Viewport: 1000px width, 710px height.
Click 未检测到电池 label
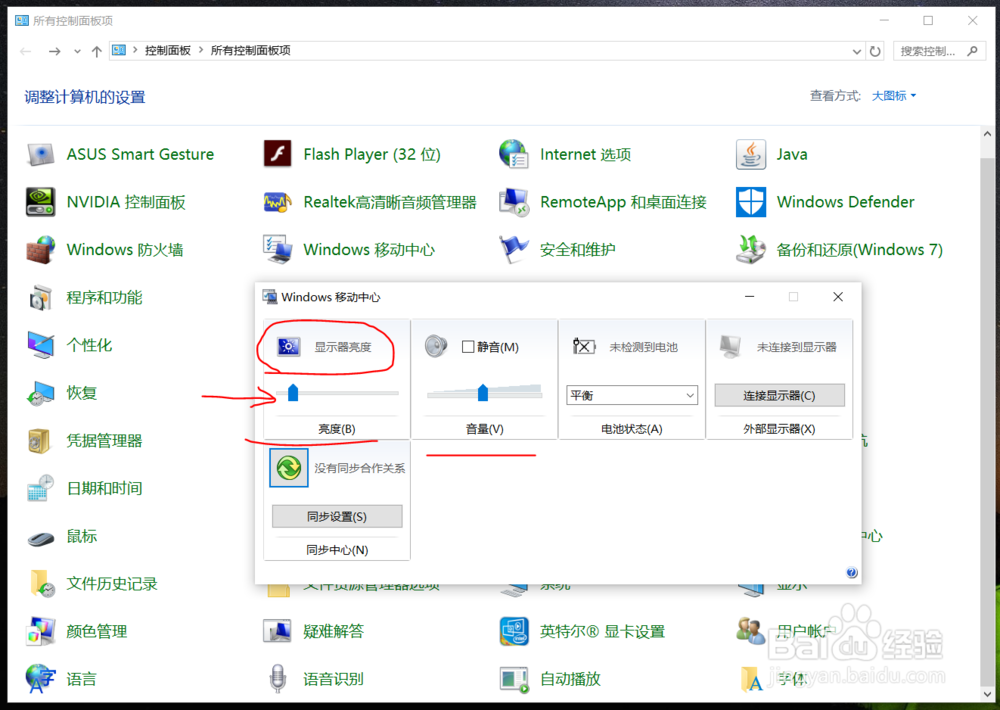pyautogui.click(x=643, y=347)
